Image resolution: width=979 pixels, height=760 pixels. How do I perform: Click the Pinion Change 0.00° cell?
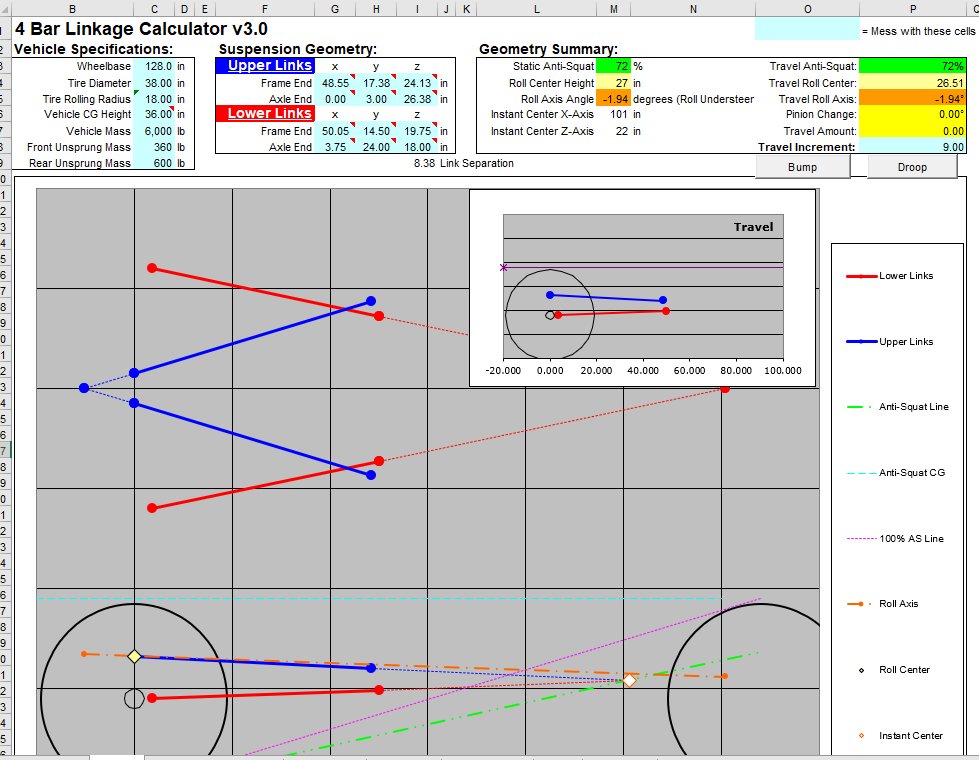pos(913,114)
